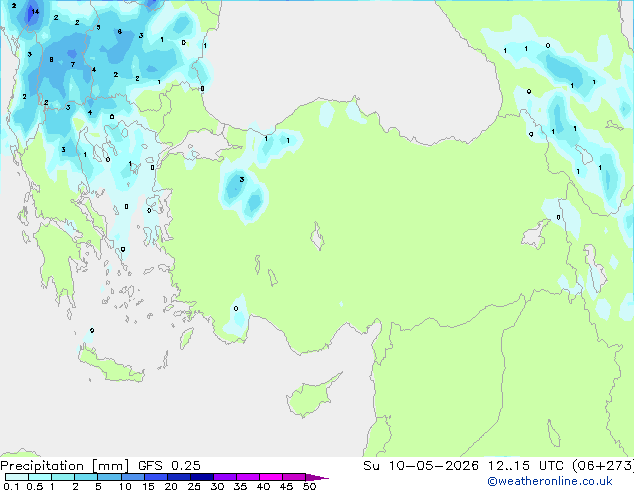Viewport: 634px width, 490px height.
Task: Click the legend tick label '30'
Action: pos(217,486)
